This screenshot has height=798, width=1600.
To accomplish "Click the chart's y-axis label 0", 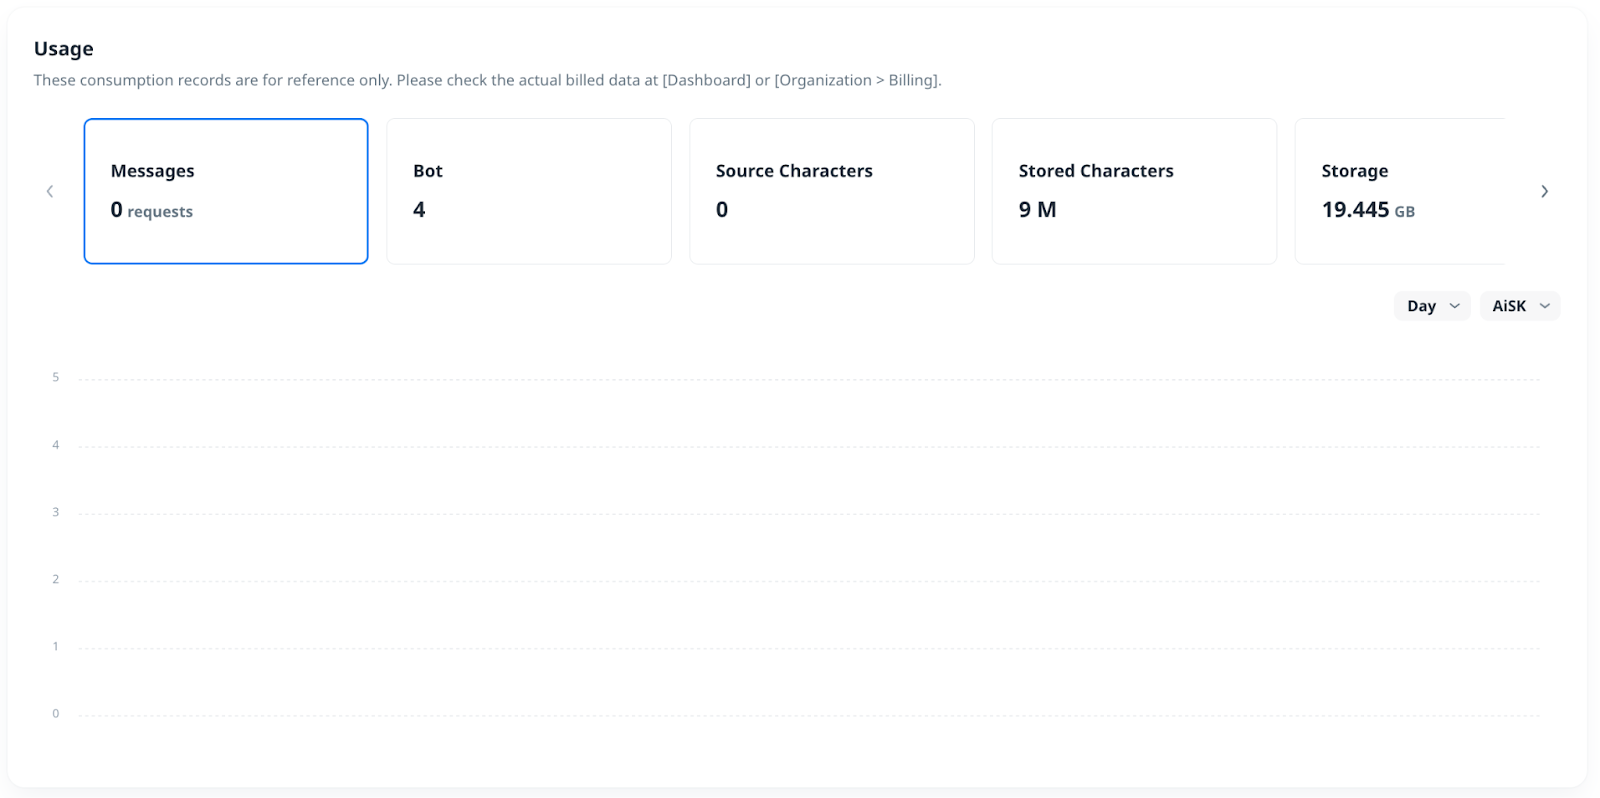I will (56, 713).
